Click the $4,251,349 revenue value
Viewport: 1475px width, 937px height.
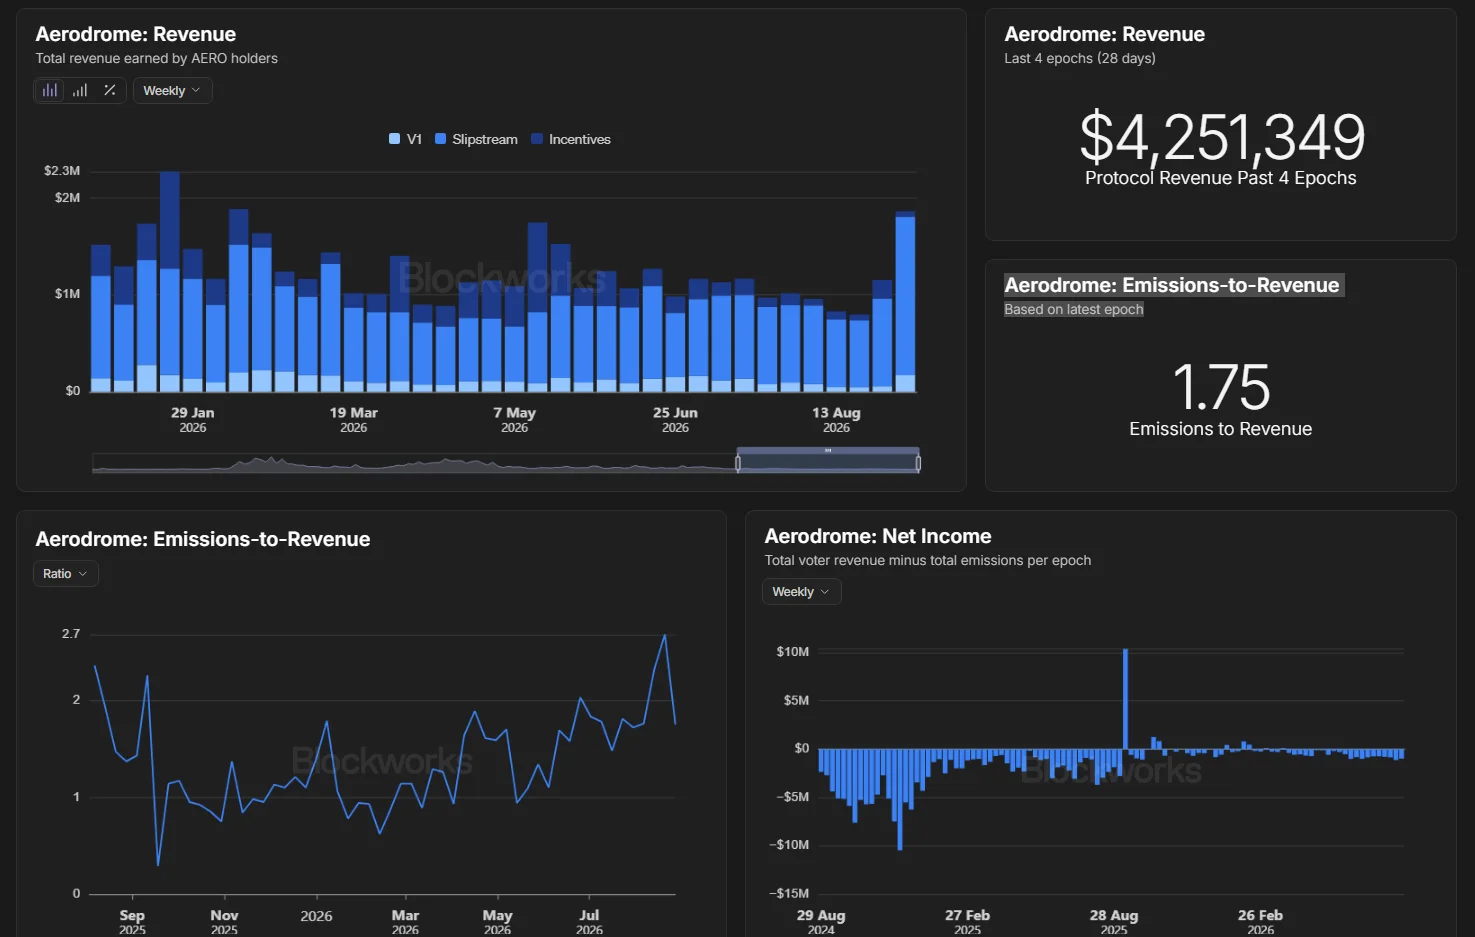point(1222,136)
